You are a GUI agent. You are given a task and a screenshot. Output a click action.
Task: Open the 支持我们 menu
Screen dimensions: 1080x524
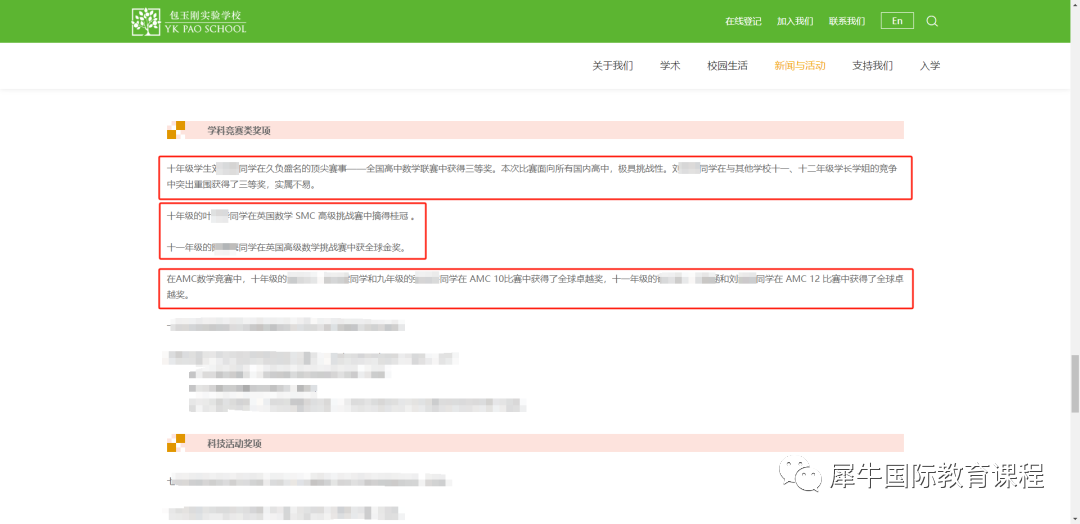(873, 66)
